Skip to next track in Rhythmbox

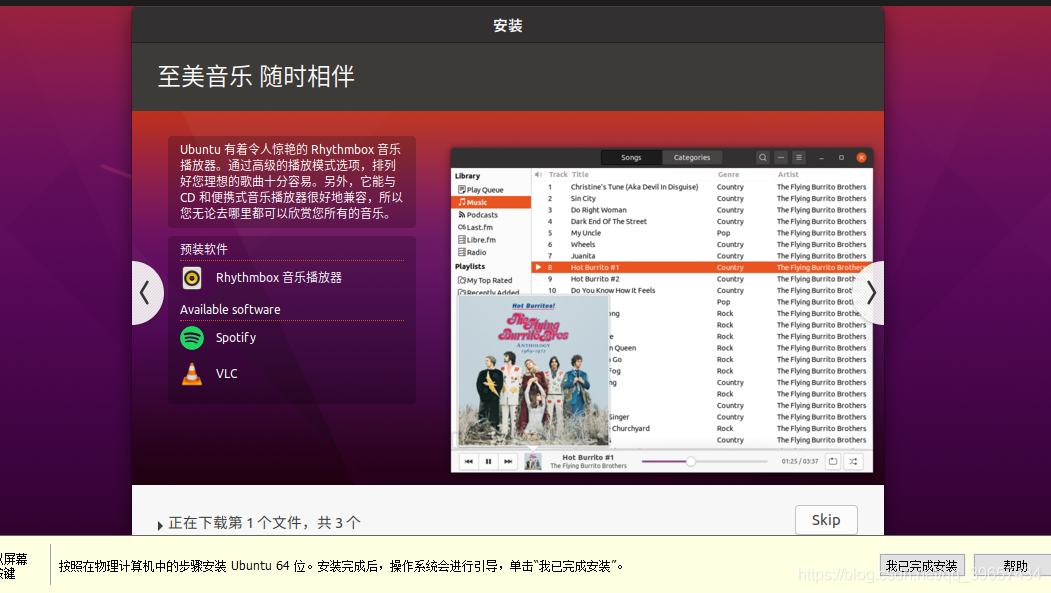coord(508,461)
